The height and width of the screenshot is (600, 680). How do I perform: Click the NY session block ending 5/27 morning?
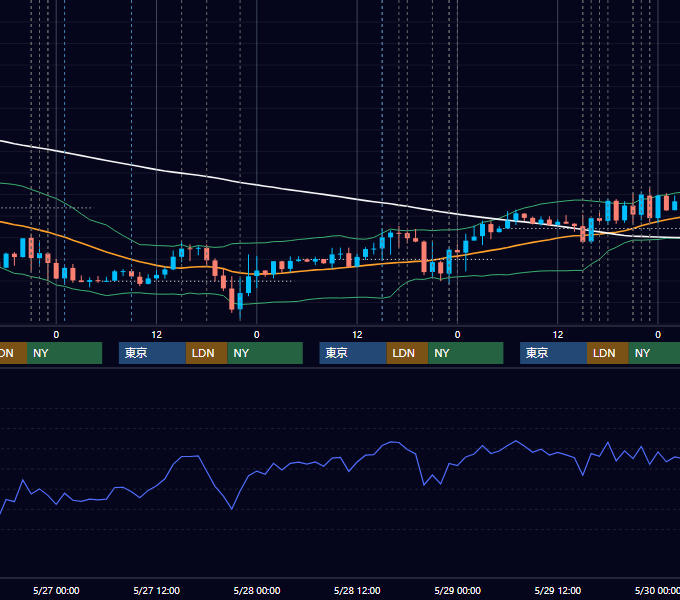click(x=64, y=353)
